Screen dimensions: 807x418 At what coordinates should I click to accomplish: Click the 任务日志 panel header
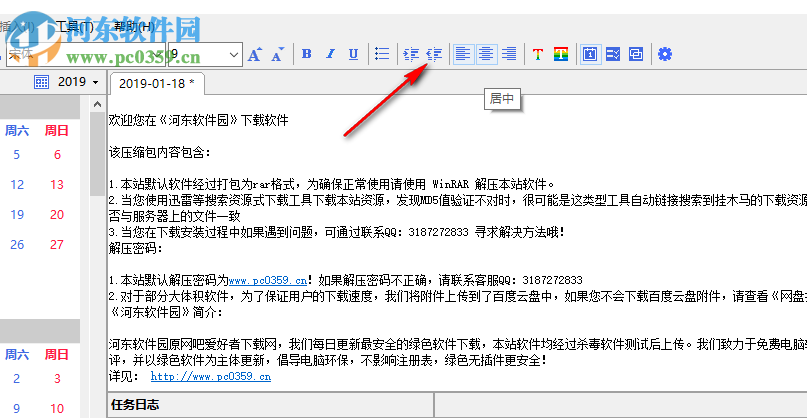271,405
